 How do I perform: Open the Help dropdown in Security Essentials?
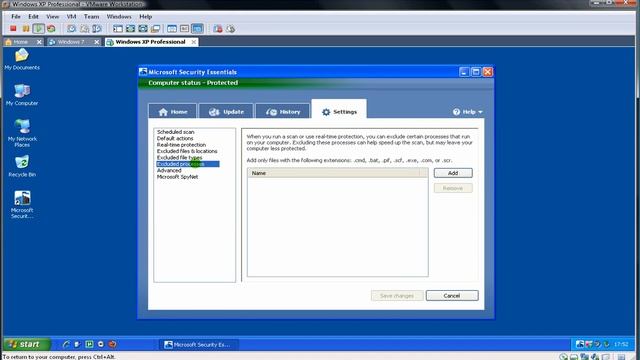(468, 112)
